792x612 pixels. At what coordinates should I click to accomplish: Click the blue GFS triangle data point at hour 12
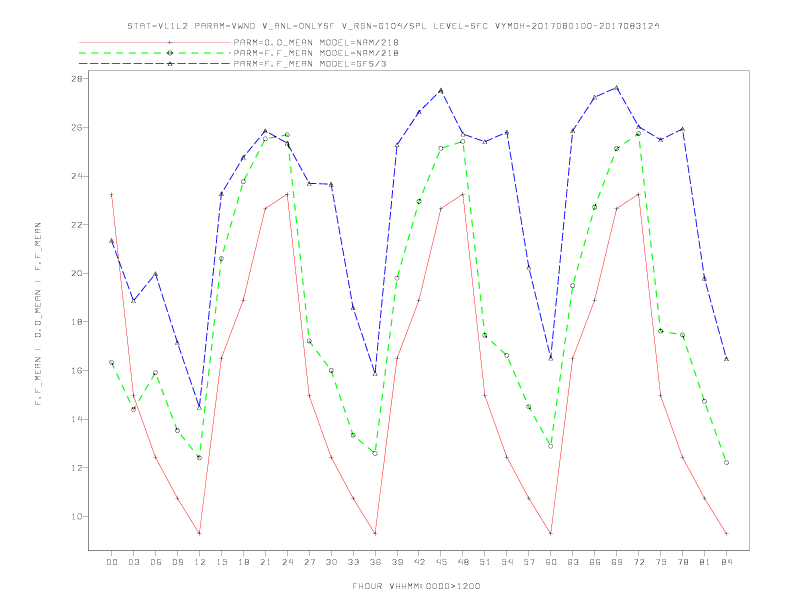(200, 407)
